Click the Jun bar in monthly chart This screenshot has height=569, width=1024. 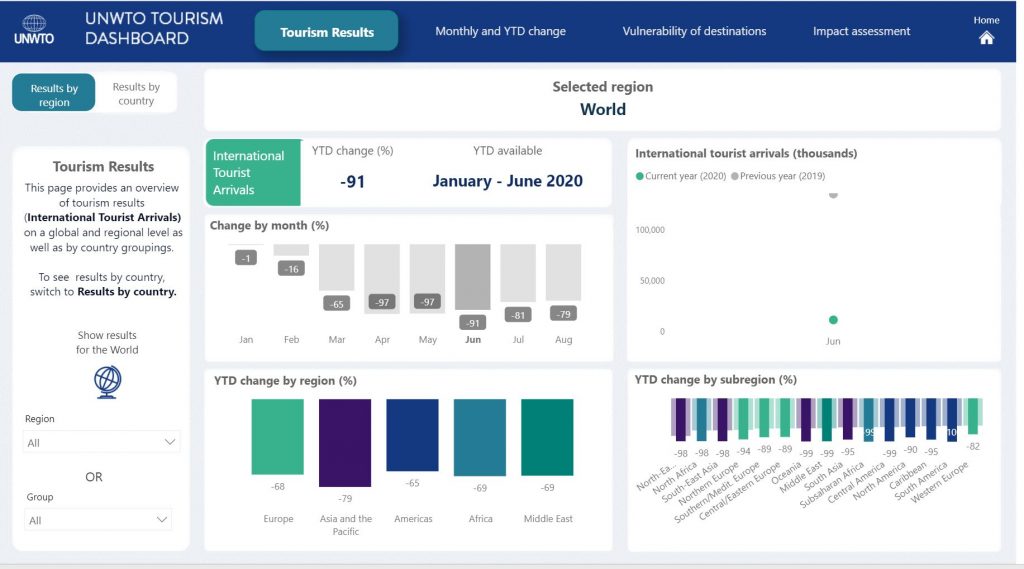(473, 278)
